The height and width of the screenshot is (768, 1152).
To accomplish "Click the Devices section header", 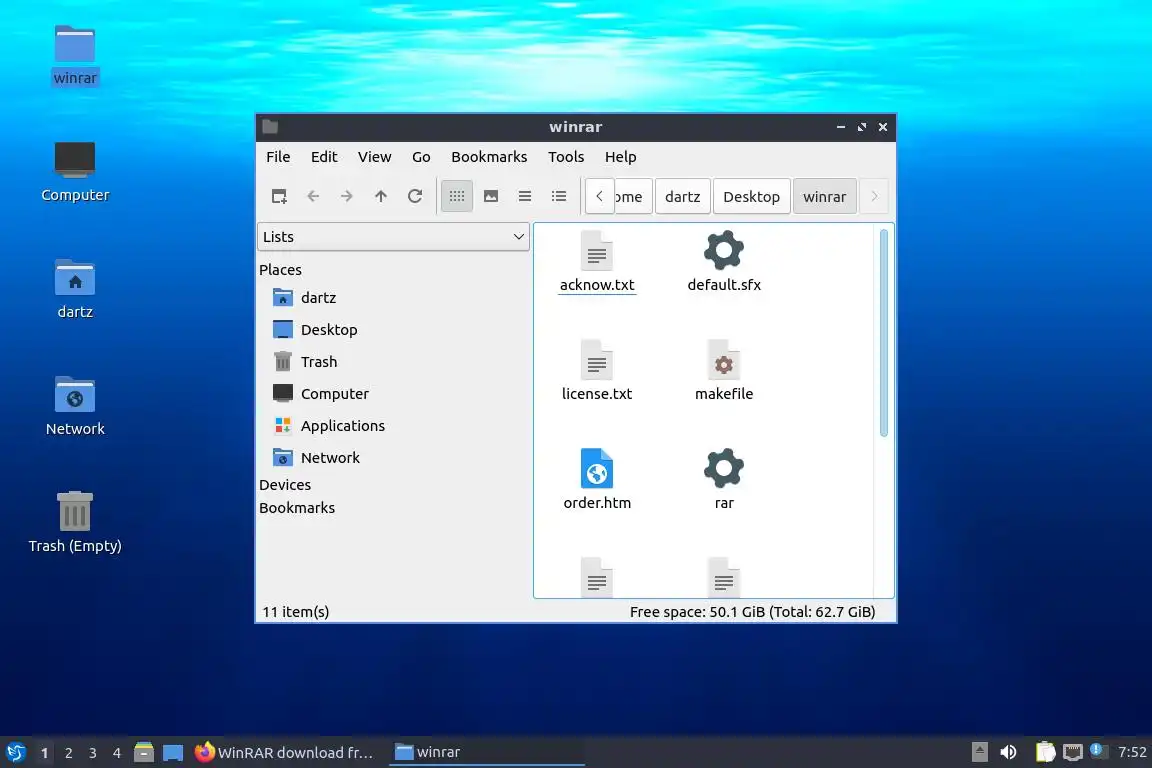I will pyautogui.click(x=285, y=485).
